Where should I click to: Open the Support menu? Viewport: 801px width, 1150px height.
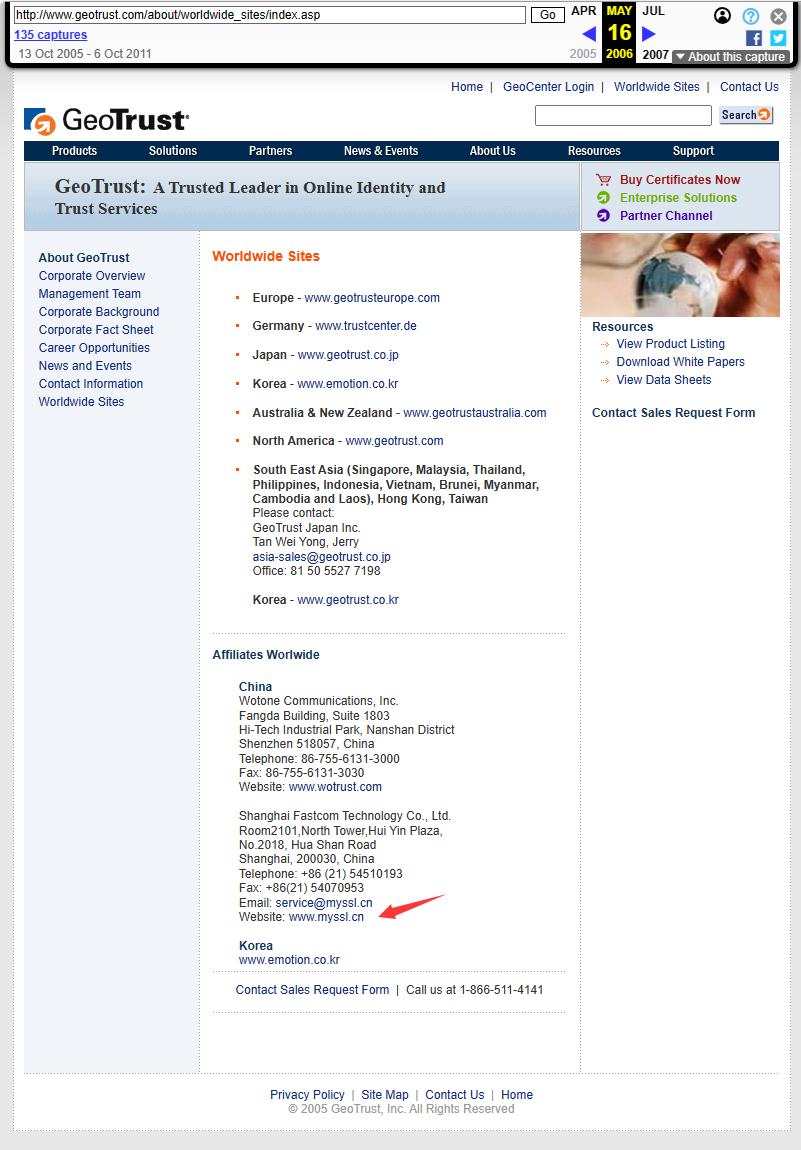[x=693, y=151]
